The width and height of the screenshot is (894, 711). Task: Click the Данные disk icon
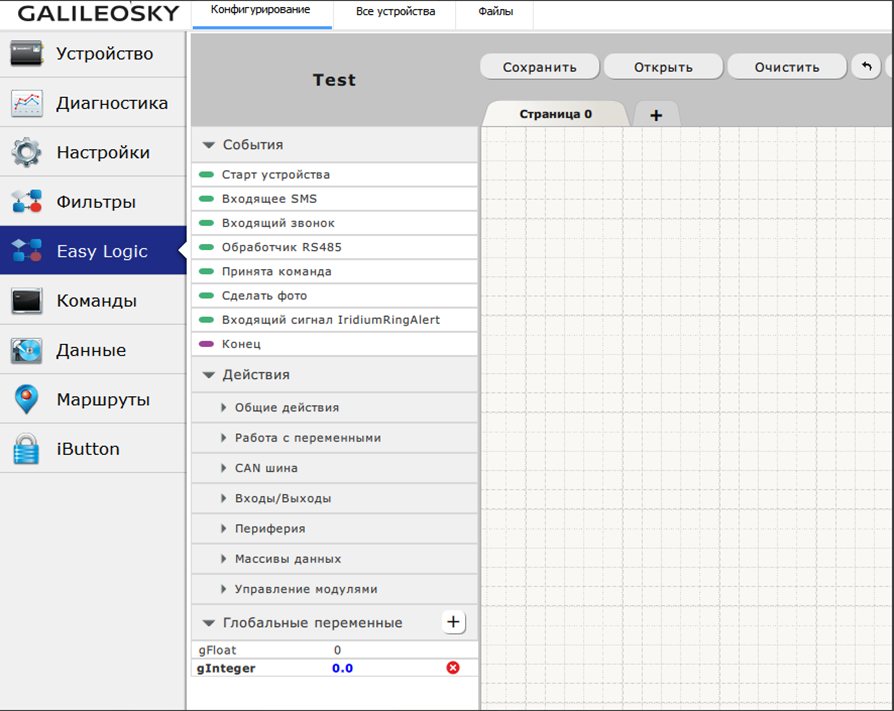[x=27, y=350]
